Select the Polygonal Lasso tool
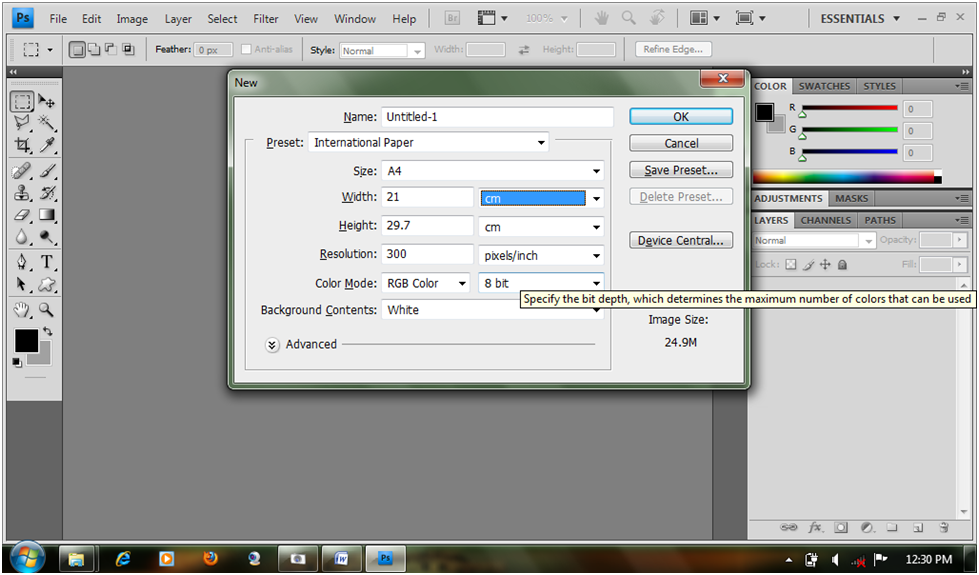979x575 pixels. (22, 122)
